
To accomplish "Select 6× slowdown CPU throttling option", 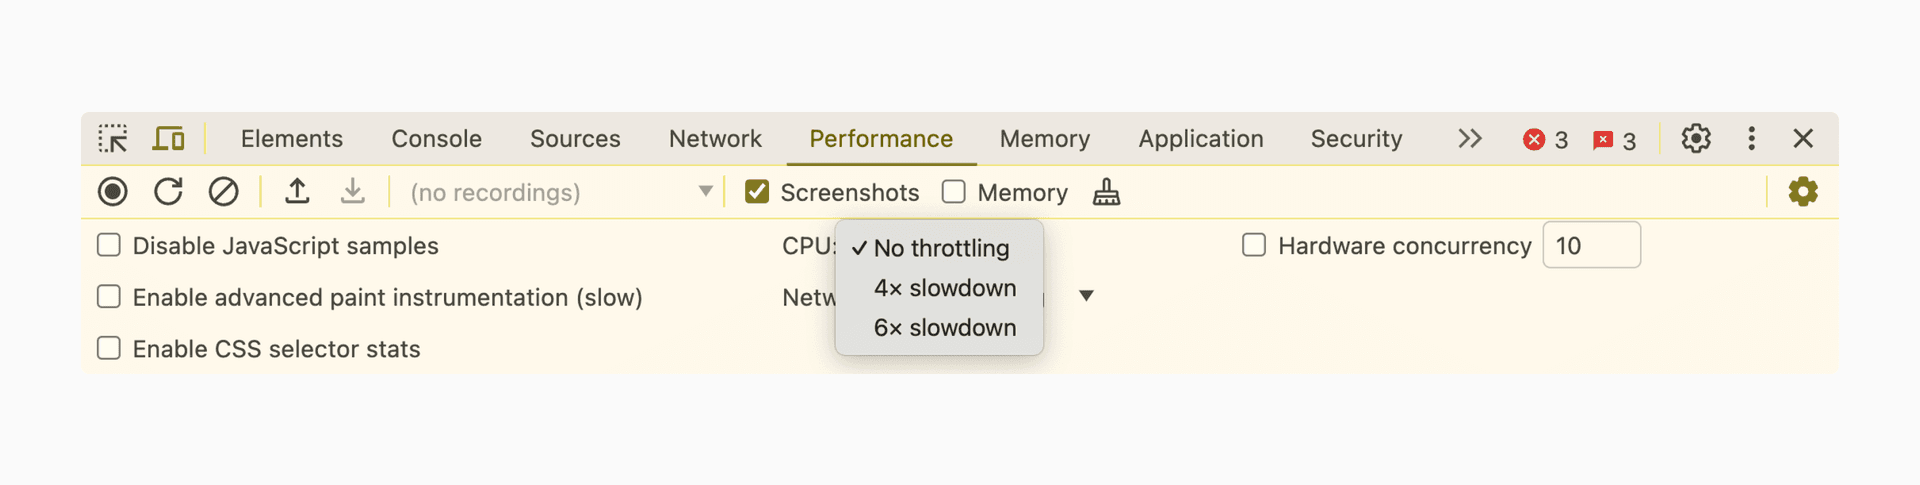I will [944, 328].
